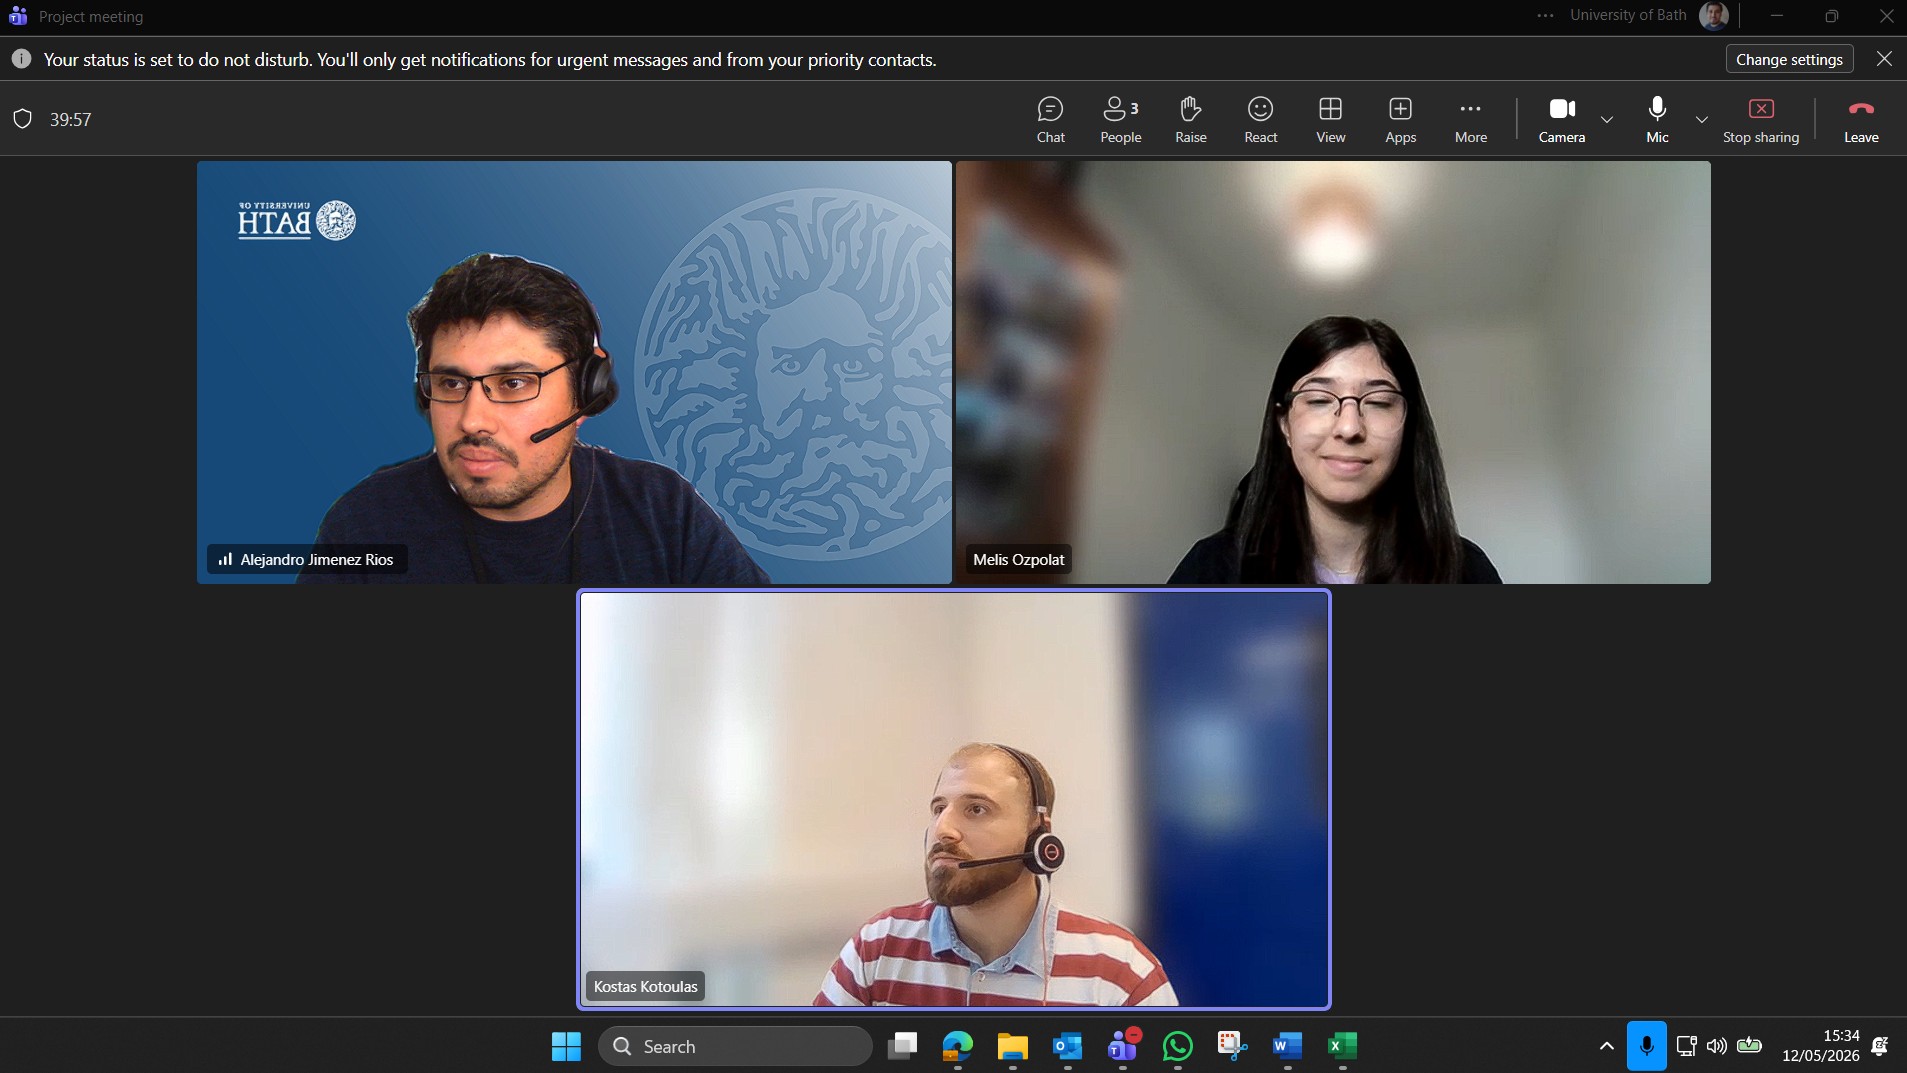
Task: Expand the Mic options chevron
Action: pyautogui.click(x=1701, y=120)
